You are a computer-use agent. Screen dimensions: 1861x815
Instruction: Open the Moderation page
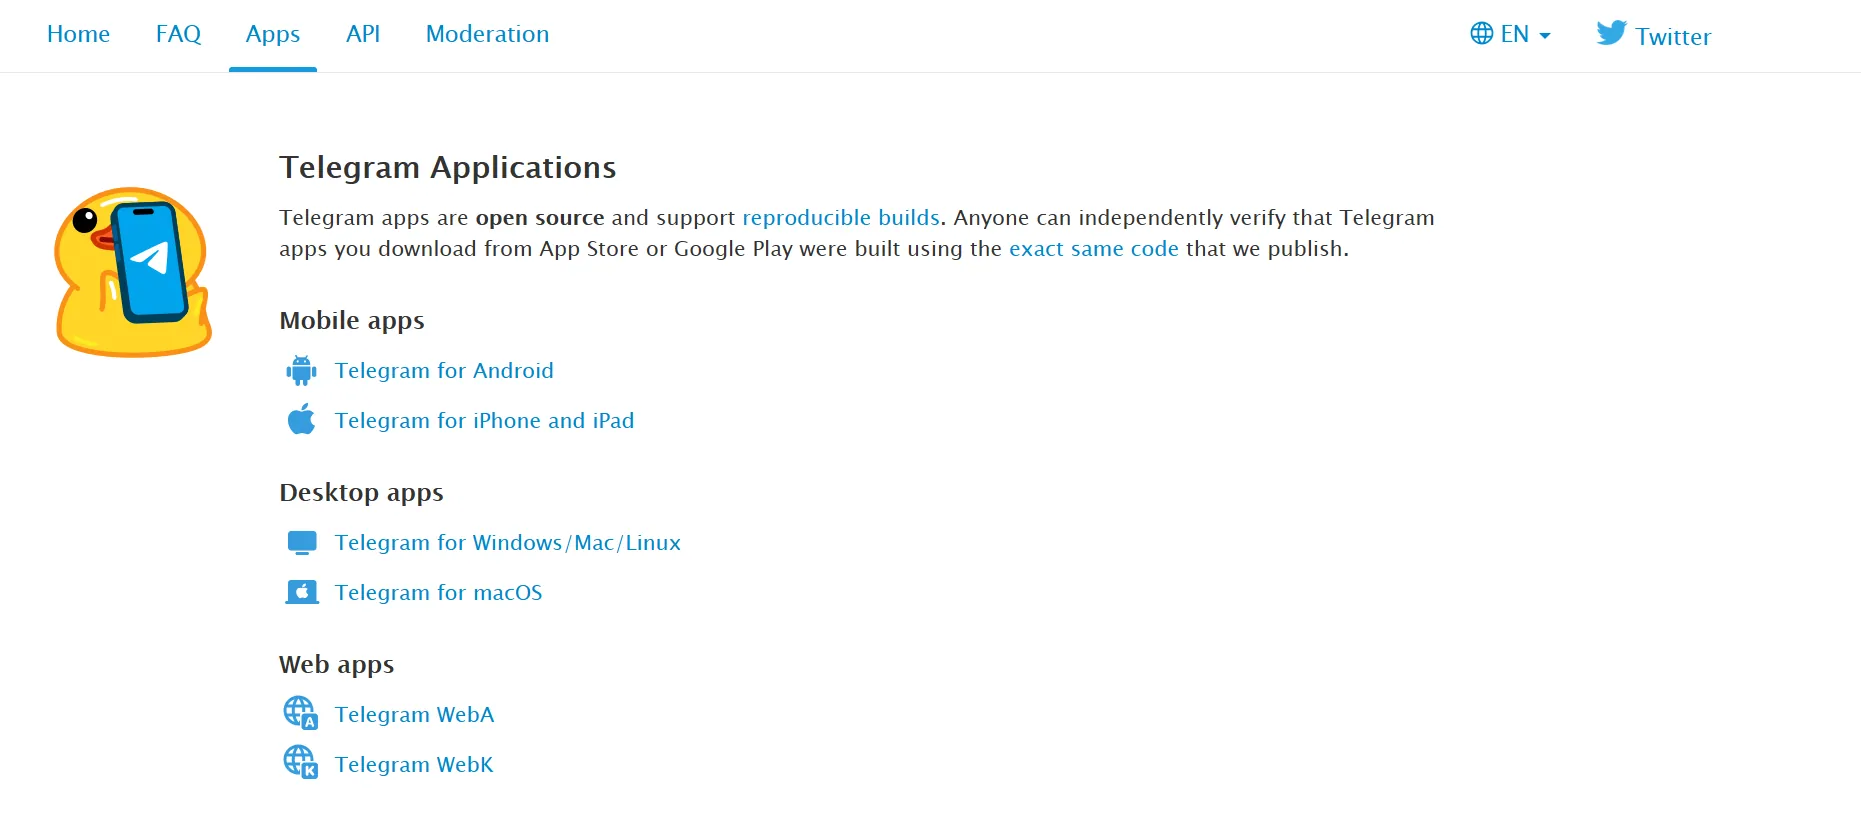tap(487, 34)
